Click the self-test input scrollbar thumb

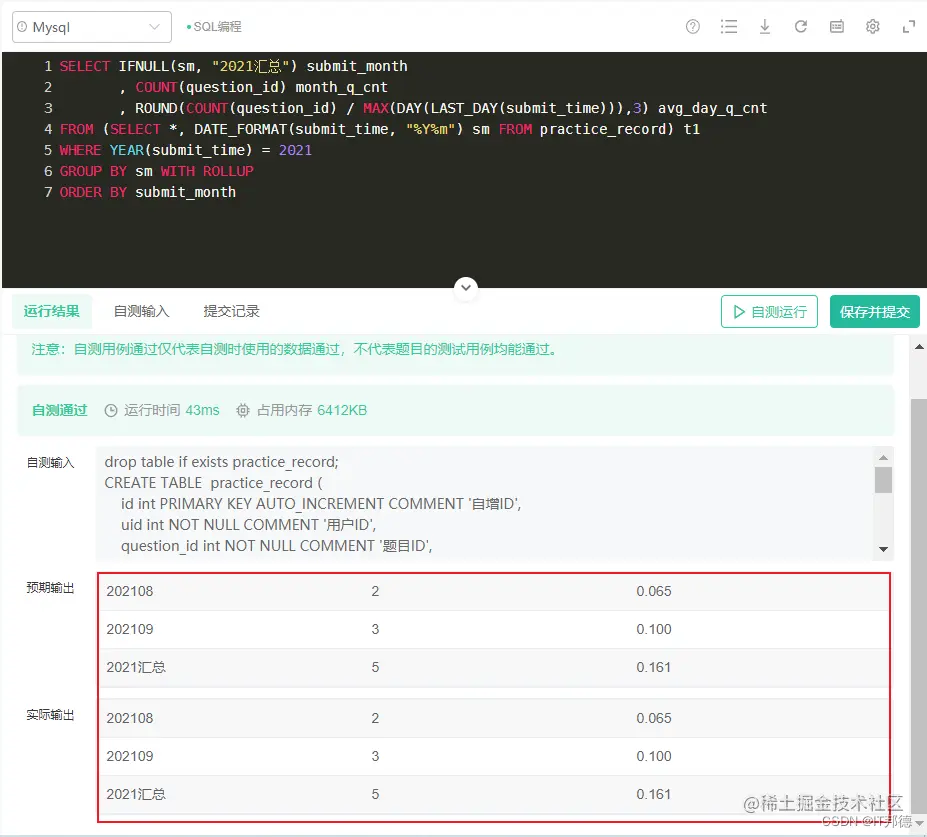point(883,479)
